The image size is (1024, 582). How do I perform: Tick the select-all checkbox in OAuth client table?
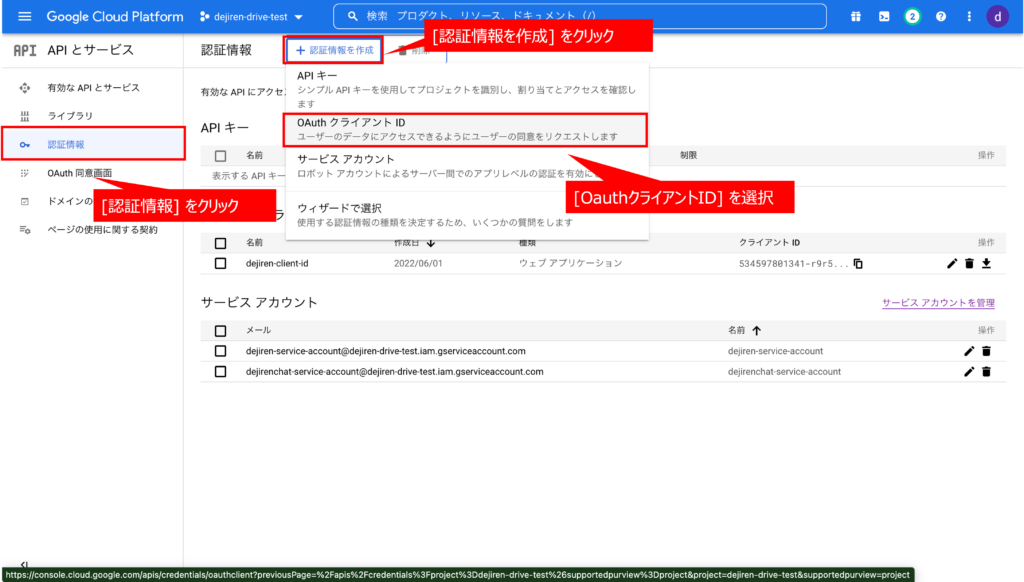click(221, 243)
